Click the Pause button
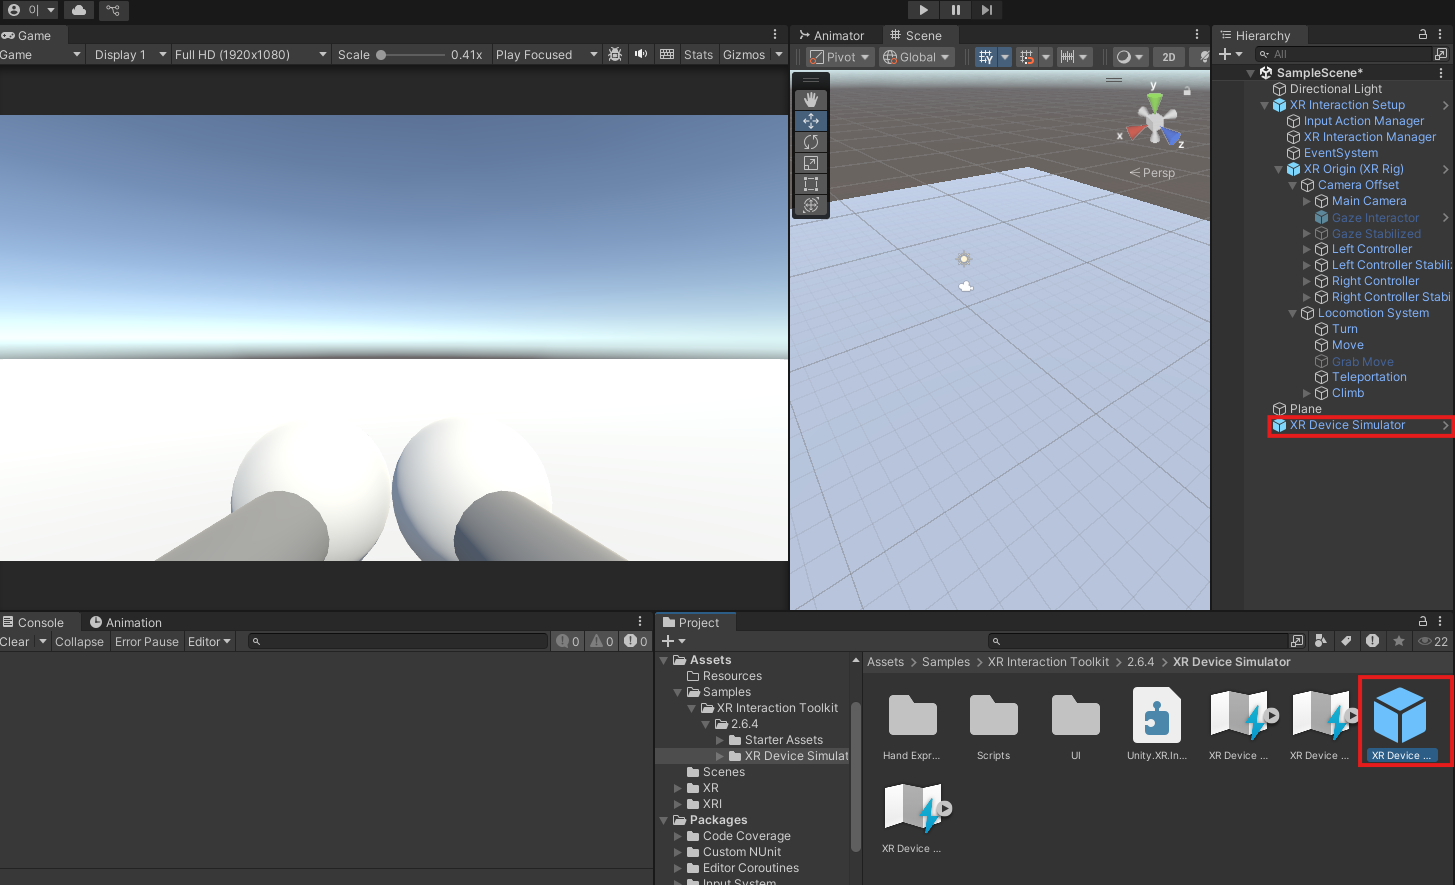This screenshot has height=885, width=1455. (x=955, y=10)
